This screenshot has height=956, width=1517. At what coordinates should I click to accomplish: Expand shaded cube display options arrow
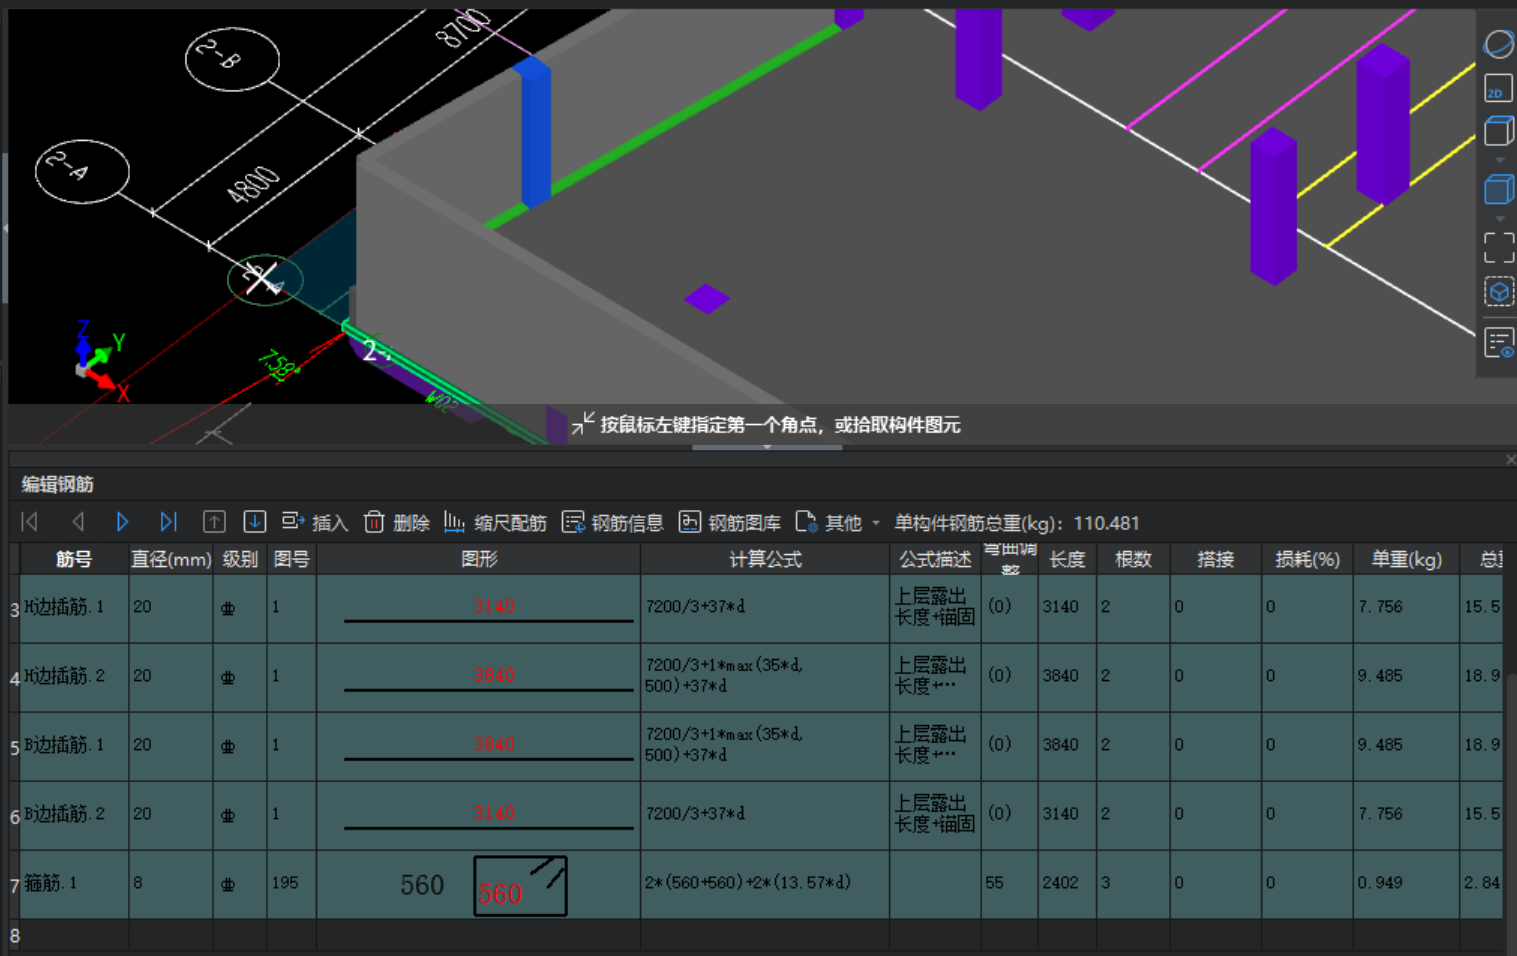click(1499, 219)
